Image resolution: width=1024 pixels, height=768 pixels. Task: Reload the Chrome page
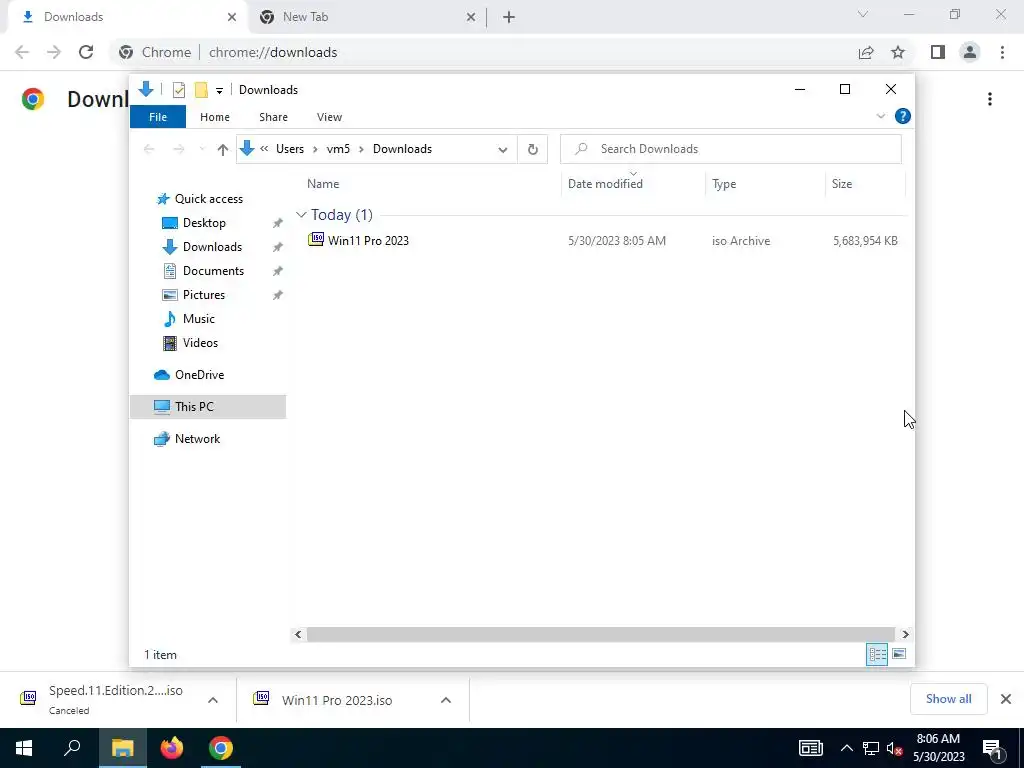(86, 52)
